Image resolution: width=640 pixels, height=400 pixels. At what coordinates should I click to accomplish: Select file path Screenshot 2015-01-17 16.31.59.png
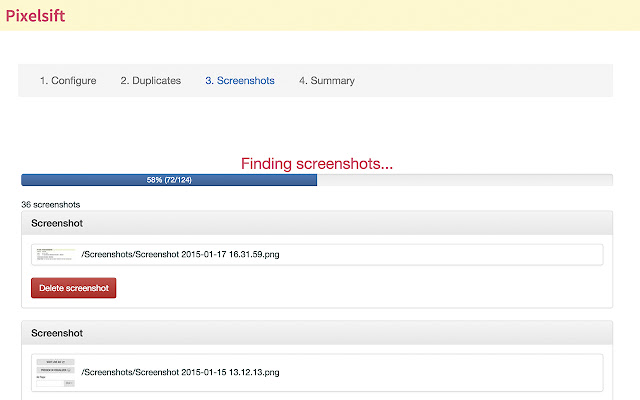[x=180, y=254]
